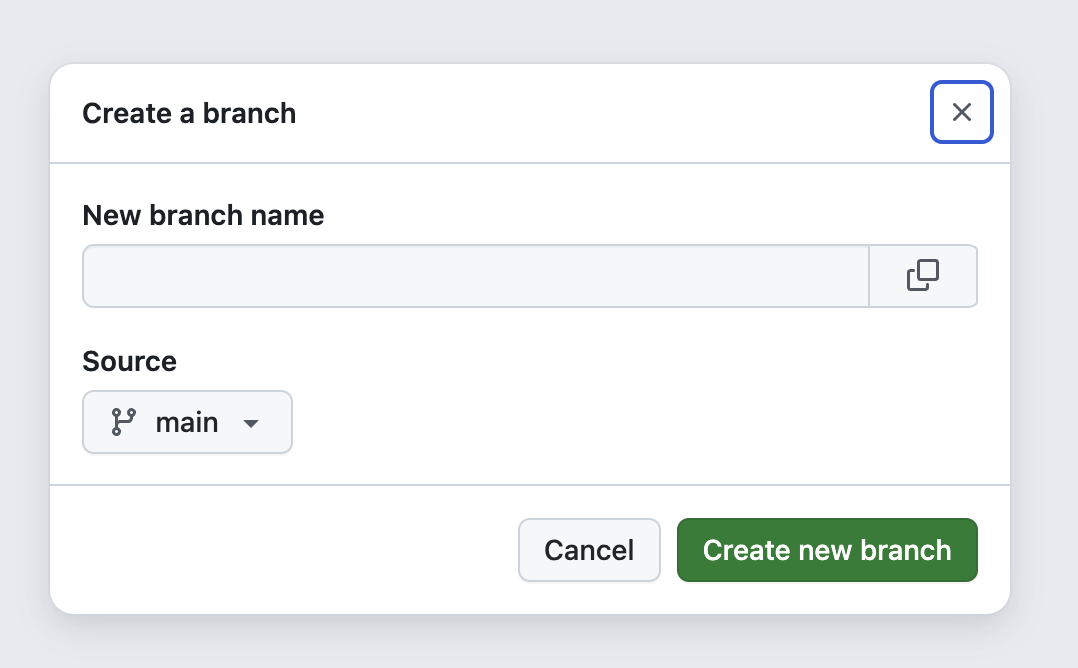Expand the Source branch selector
Screen dimensions: 1078x668
pyautogui.click(x=187, y=422)
